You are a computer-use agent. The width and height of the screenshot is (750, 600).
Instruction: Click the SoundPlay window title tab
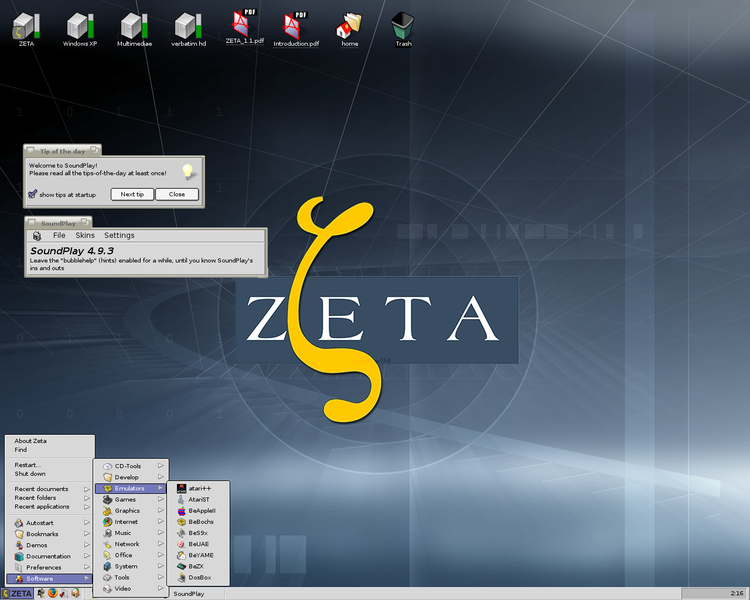58,223
